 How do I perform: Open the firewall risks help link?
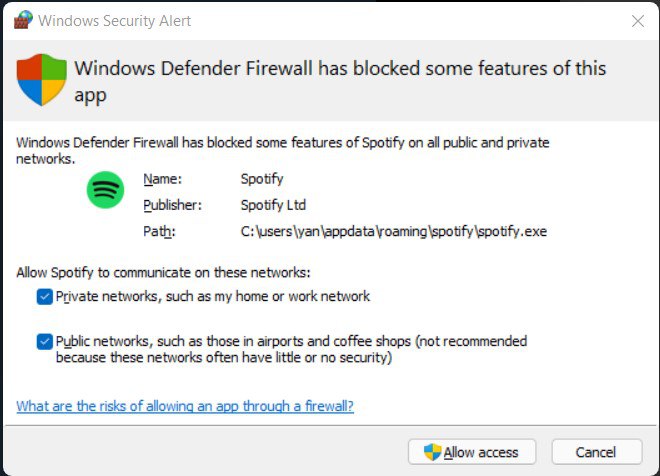(x=185, y=406)
